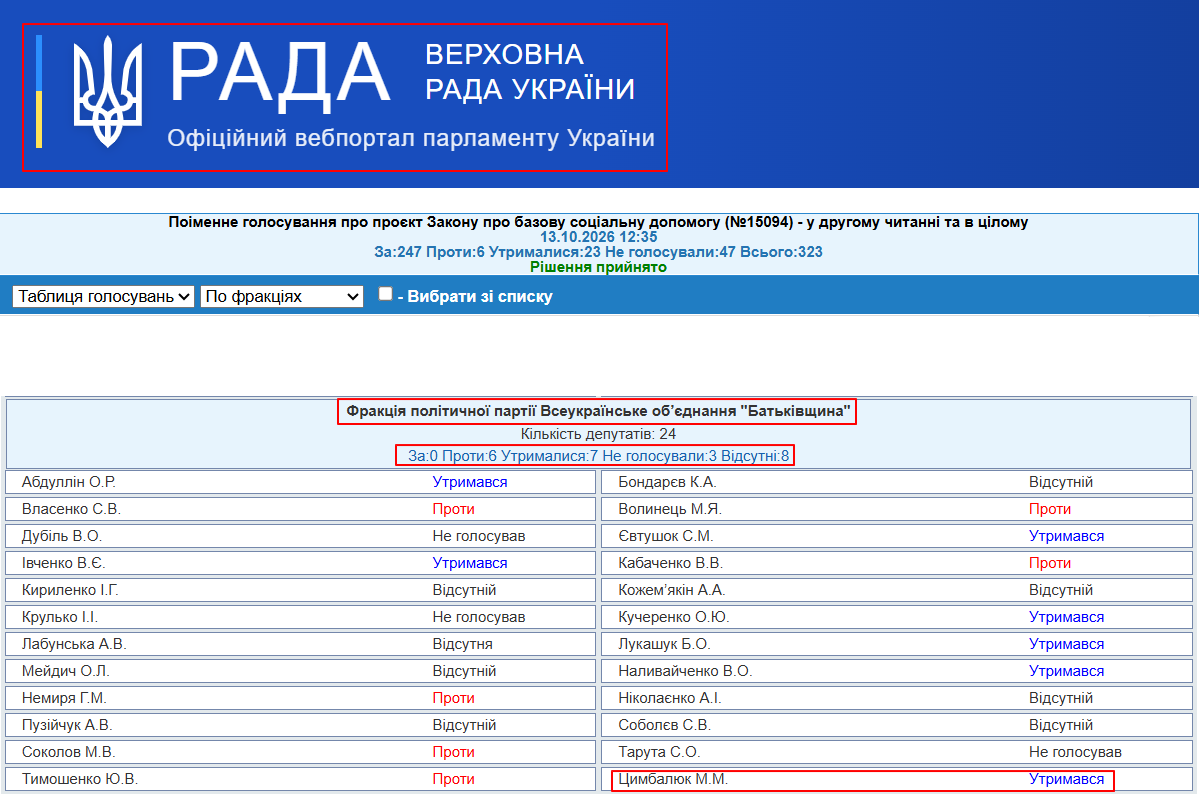
Task: Select the vote title about law №15094
Action: (598, 222)
